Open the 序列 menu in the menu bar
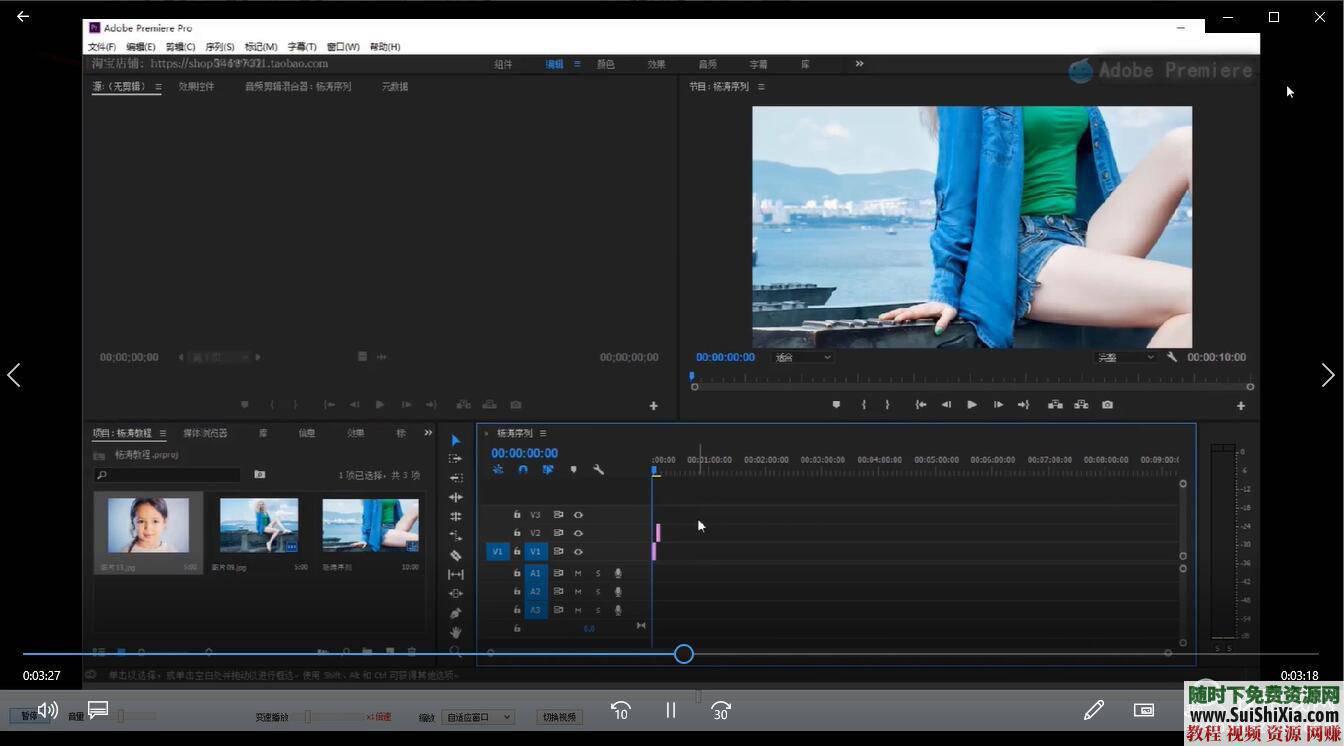Image resolution: width=1344 pixels, height=746 pixels. pyautogui.click(x=218, y=46)
